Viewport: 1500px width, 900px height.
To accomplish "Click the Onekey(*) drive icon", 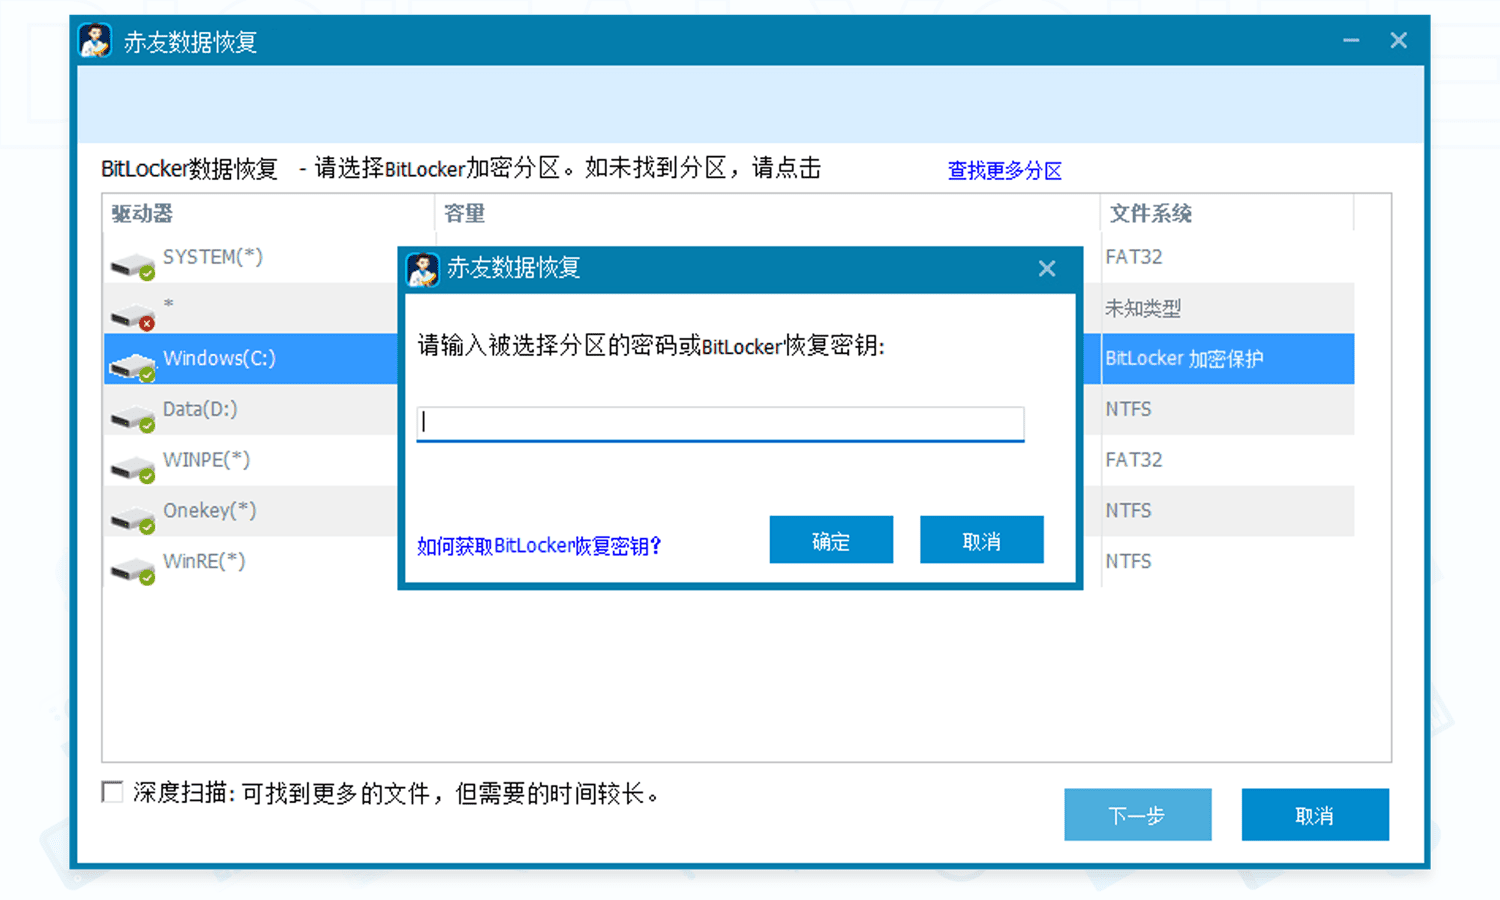I will [132, 520].
